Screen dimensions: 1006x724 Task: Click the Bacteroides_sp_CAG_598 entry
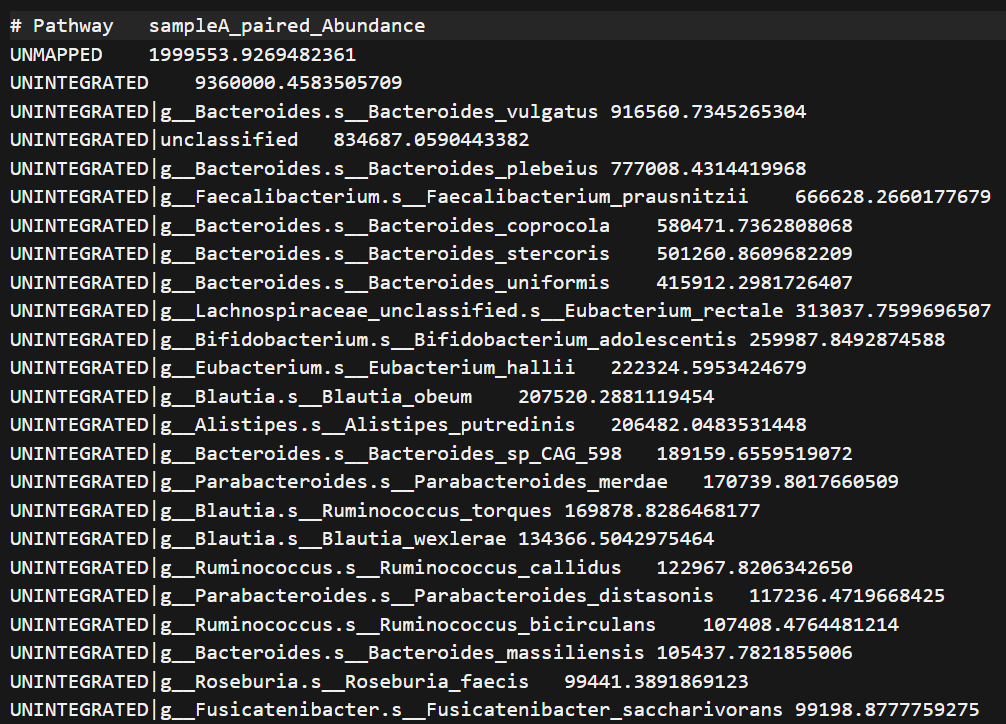click(x=495, y=454)
